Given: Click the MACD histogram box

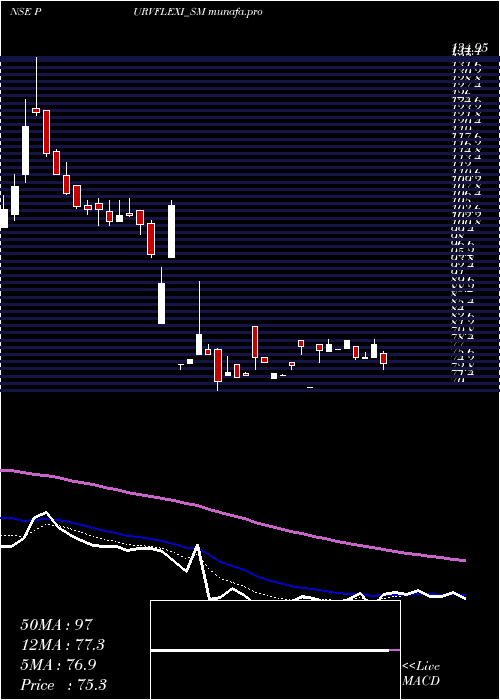Looking at the screenshot, I should click(275, 650).
